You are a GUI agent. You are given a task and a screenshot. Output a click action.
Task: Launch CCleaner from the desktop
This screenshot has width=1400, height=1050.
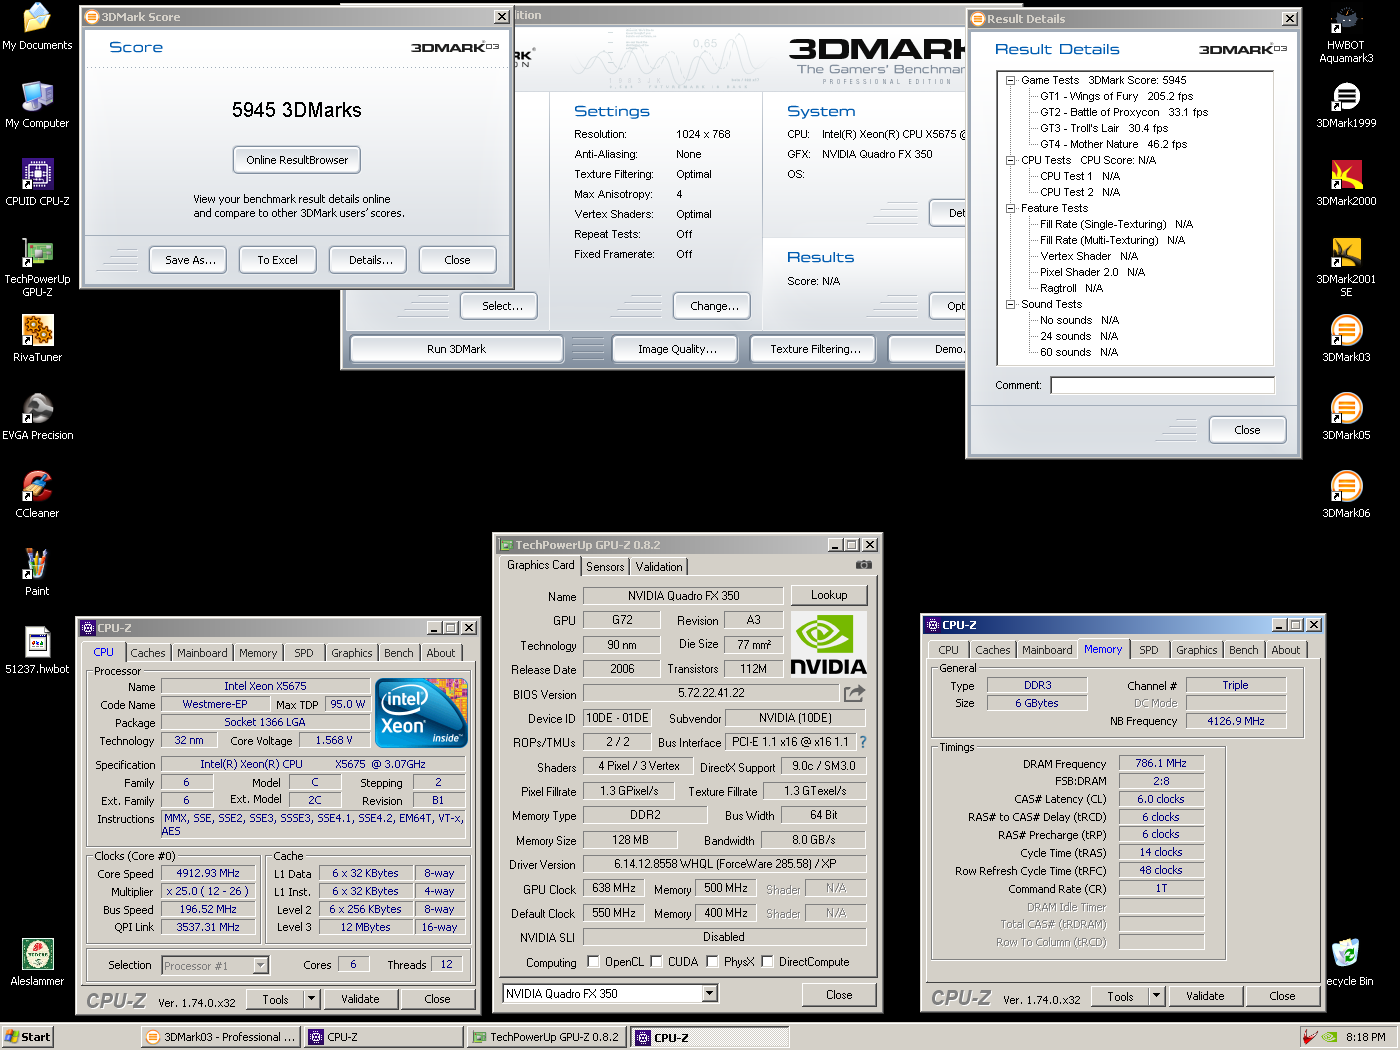[x=37, y=495]
